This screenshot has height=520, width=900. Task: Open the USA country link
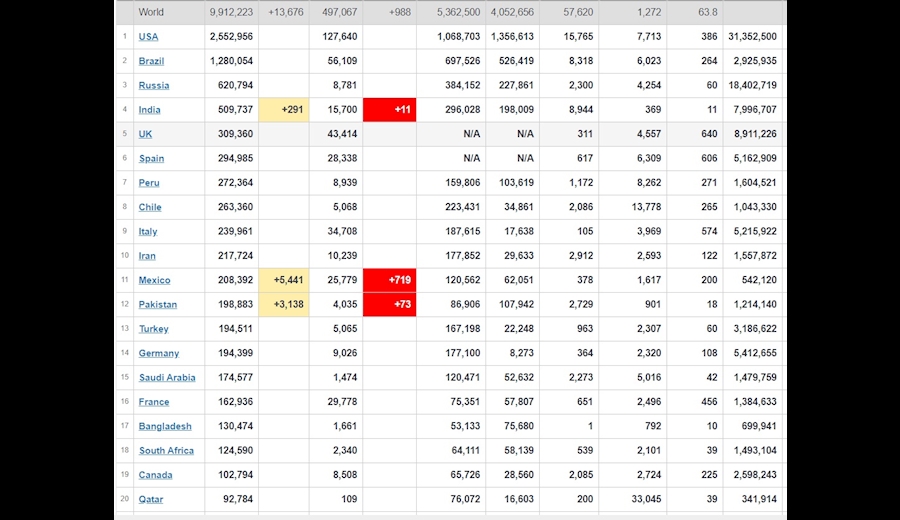148,37
